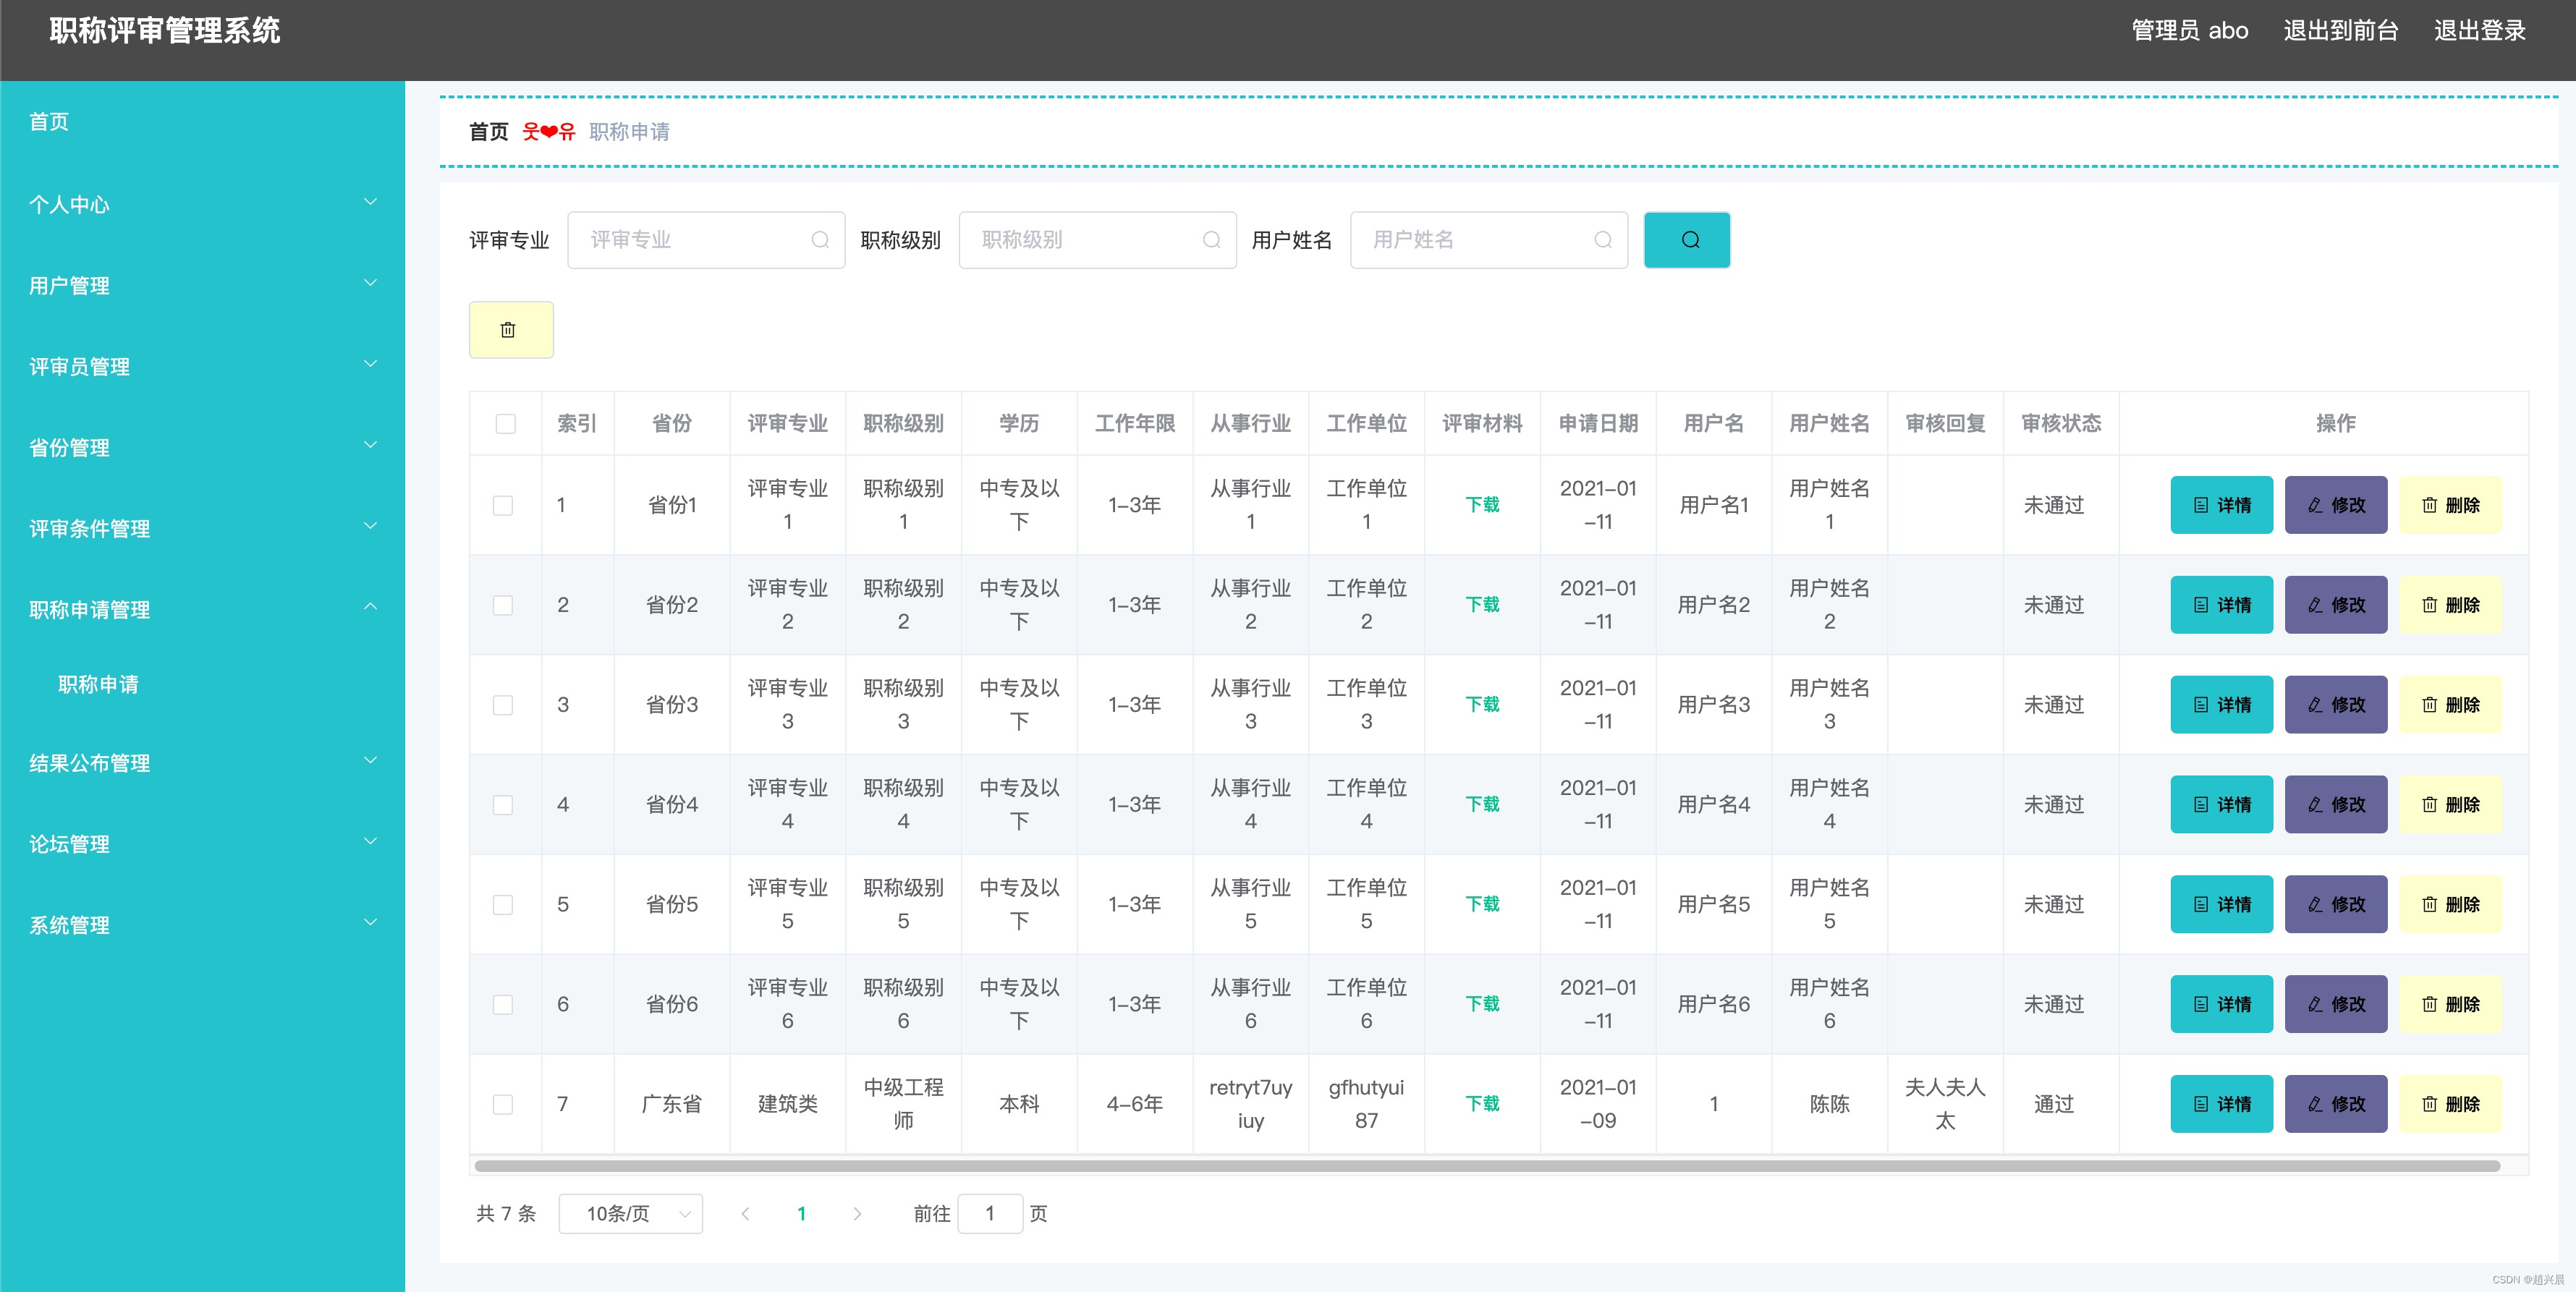Open 详情 for row 5 省份5

(2221, 905)
